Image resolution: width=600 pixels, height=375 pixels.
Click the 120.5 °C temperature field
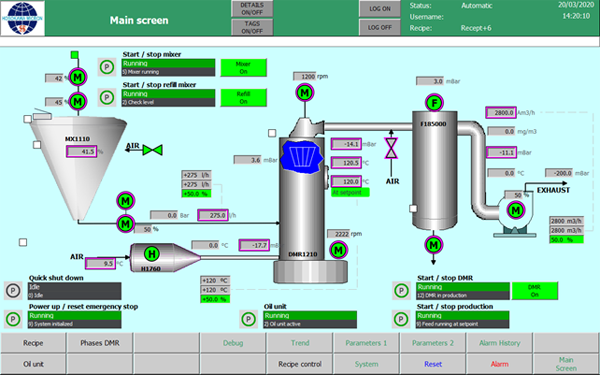(x=346, y=163)
